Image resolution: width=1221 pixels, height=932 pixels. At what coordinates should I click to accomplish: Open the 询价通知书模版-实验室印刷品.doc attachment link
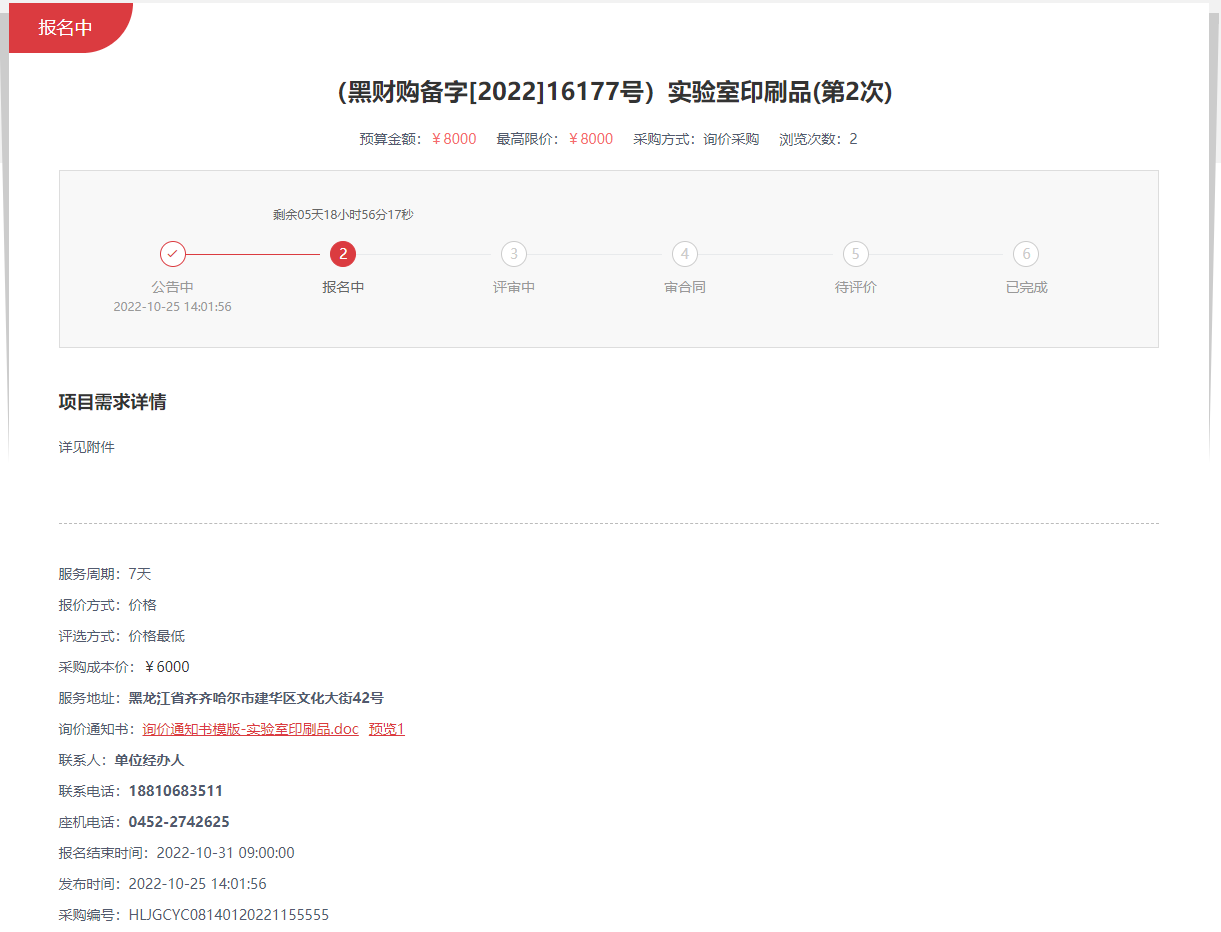pyautogui.click(x=250, y=729)
